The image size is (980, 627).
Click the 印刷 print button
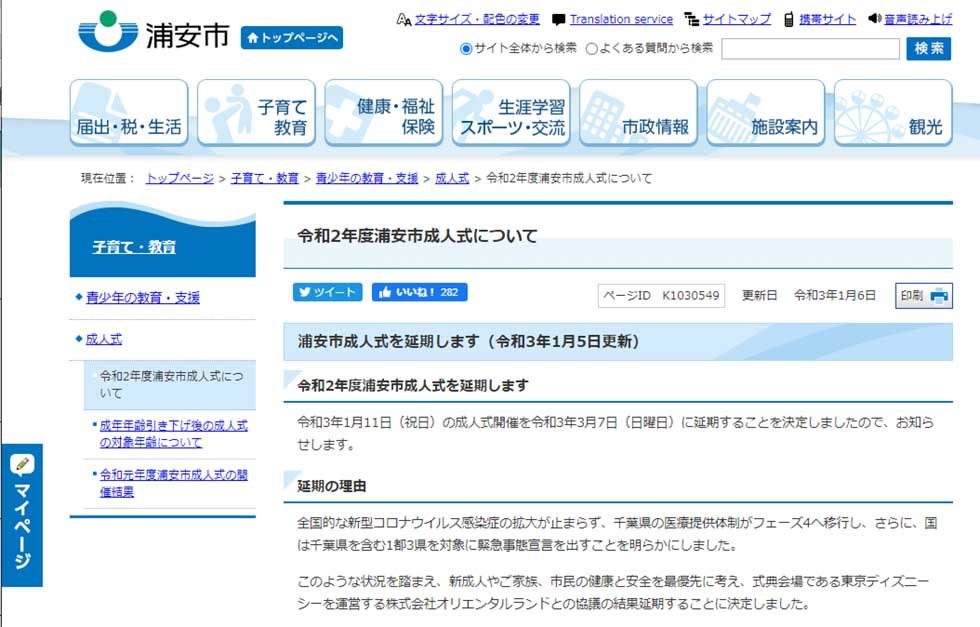924,296
